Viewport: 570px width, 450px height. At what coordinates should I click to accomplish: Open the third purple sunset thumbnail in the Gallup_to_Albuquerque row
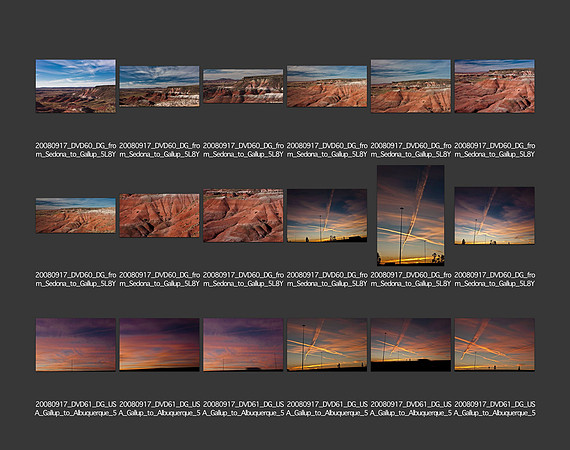[x=243, y=345]
